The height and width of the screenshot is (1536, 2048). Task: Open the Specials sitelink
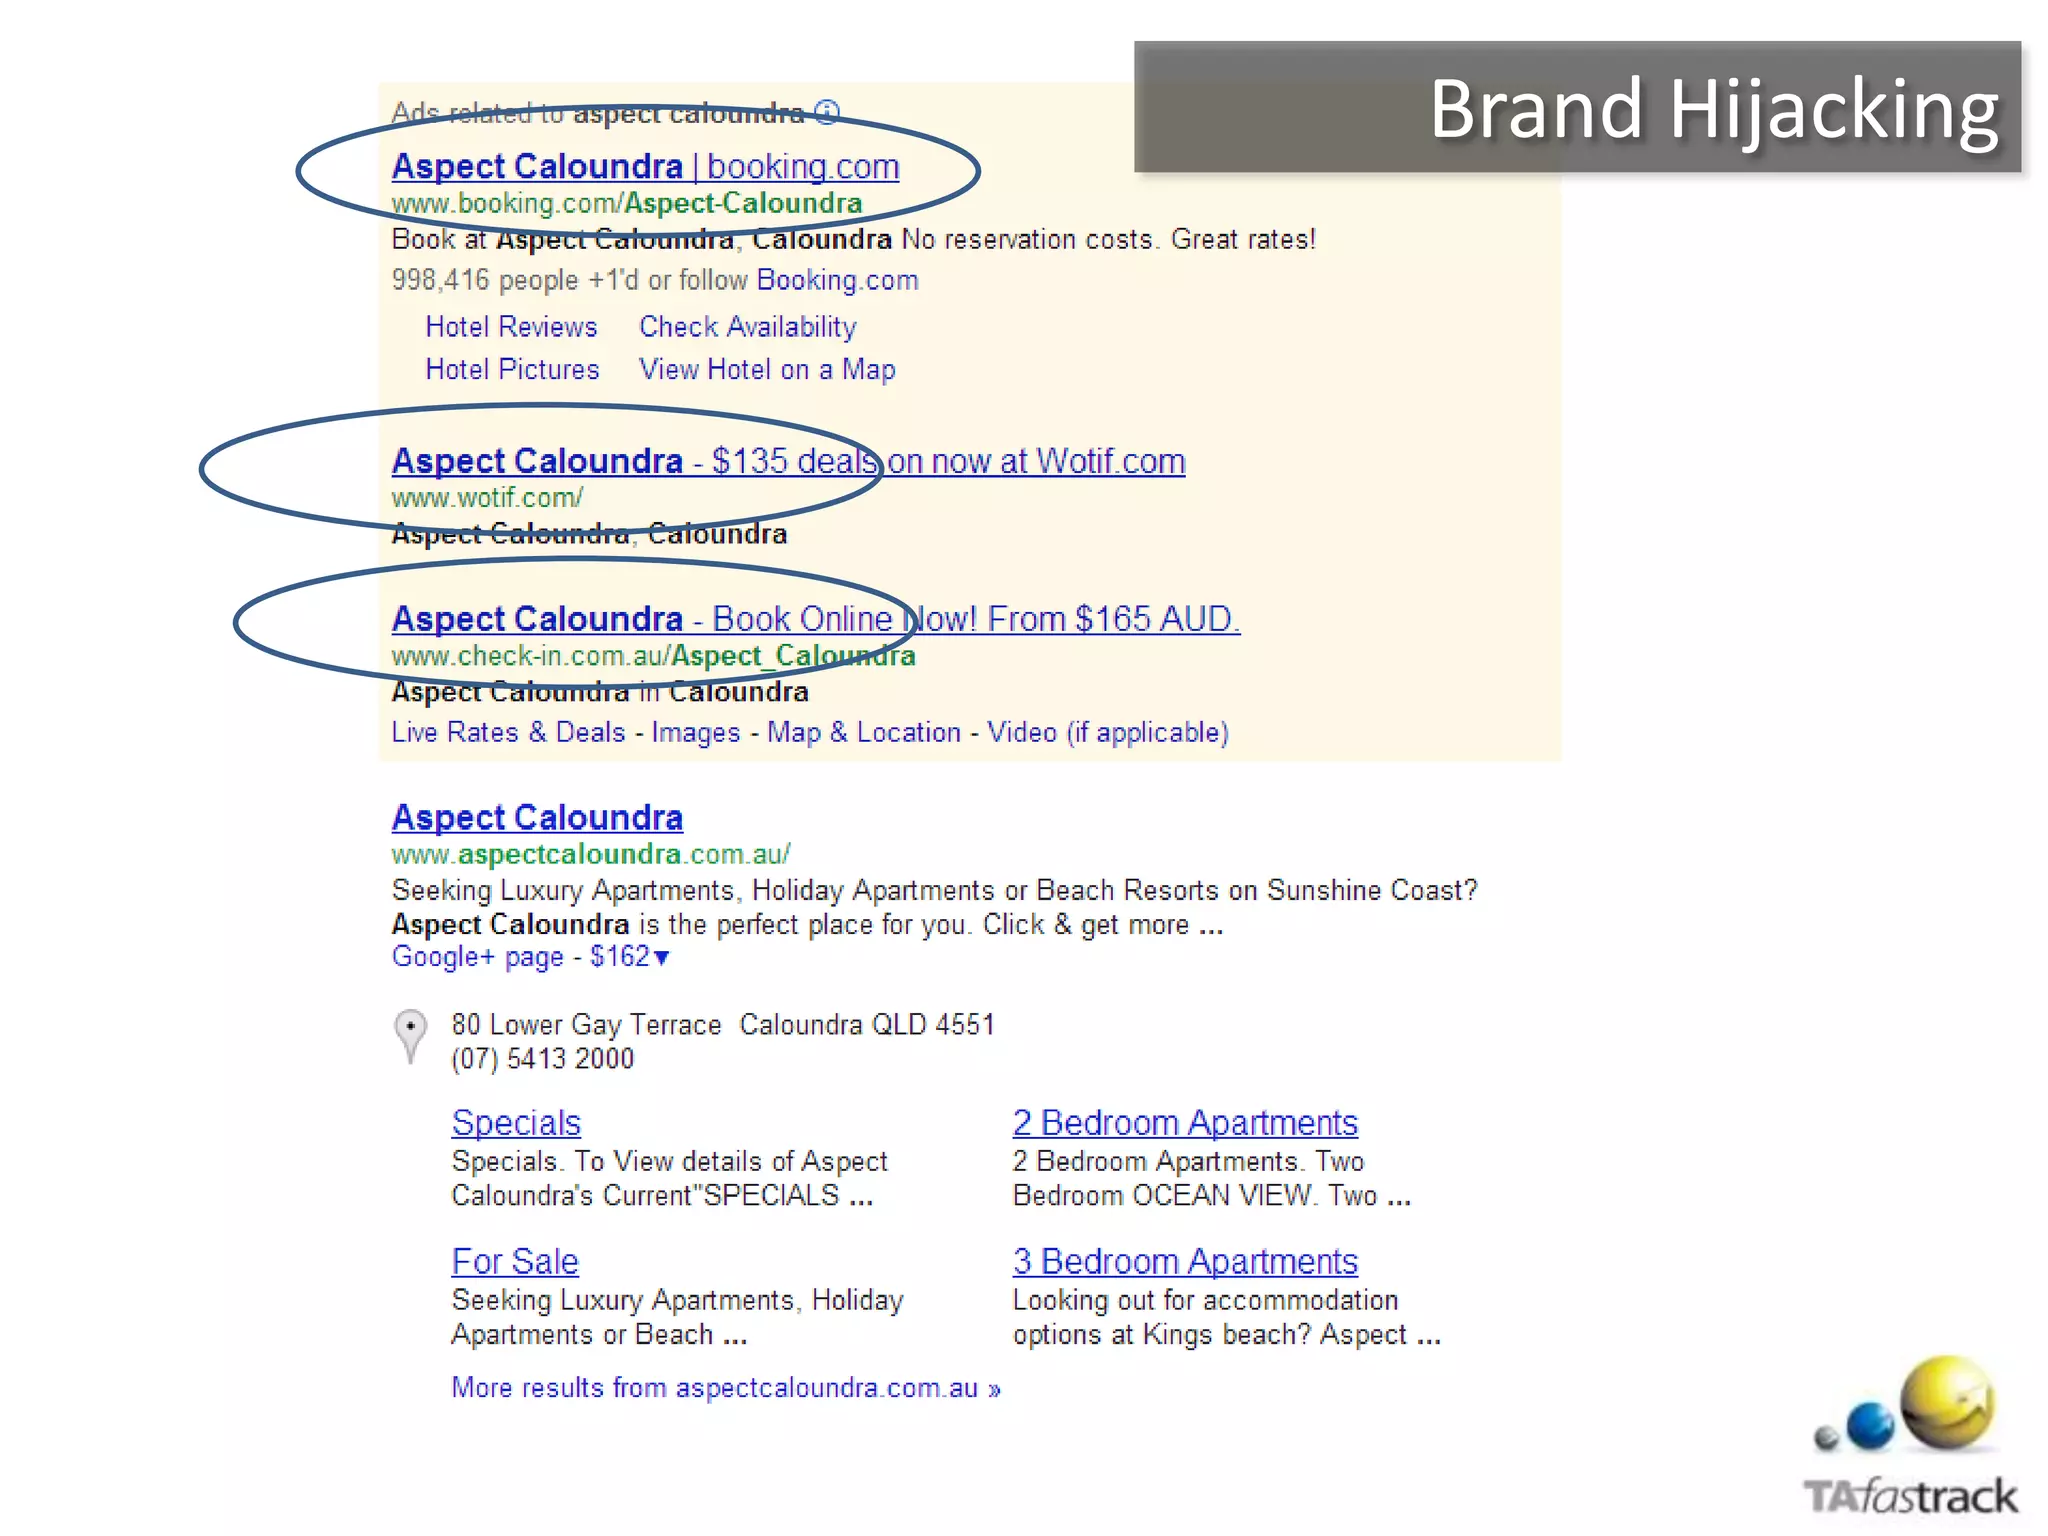[516, 1123]
